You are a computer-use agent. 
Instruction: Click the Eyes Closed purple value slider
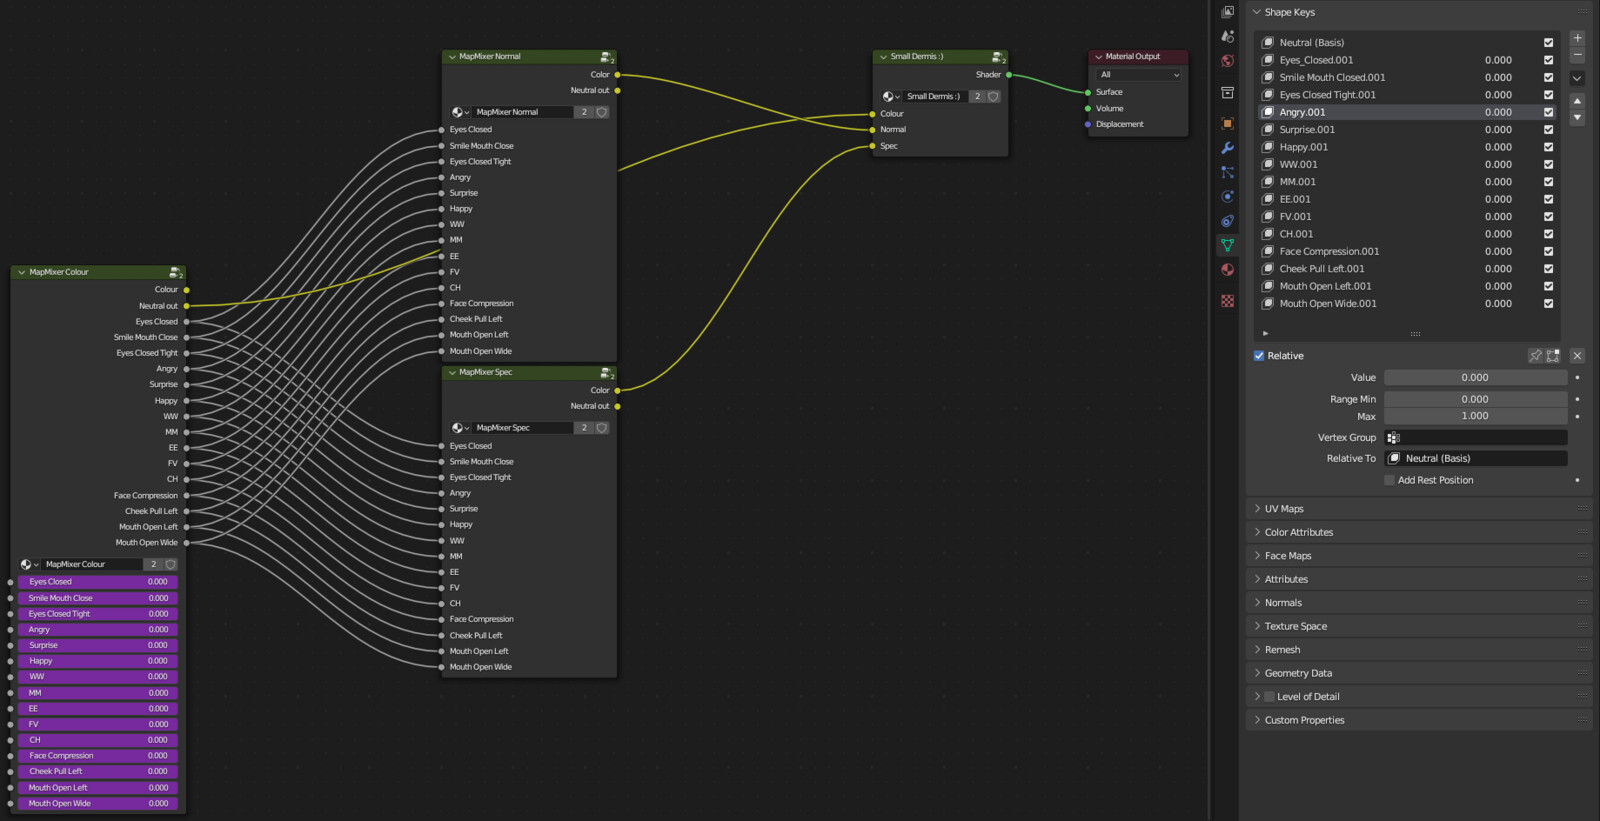[x=99, y=582]
